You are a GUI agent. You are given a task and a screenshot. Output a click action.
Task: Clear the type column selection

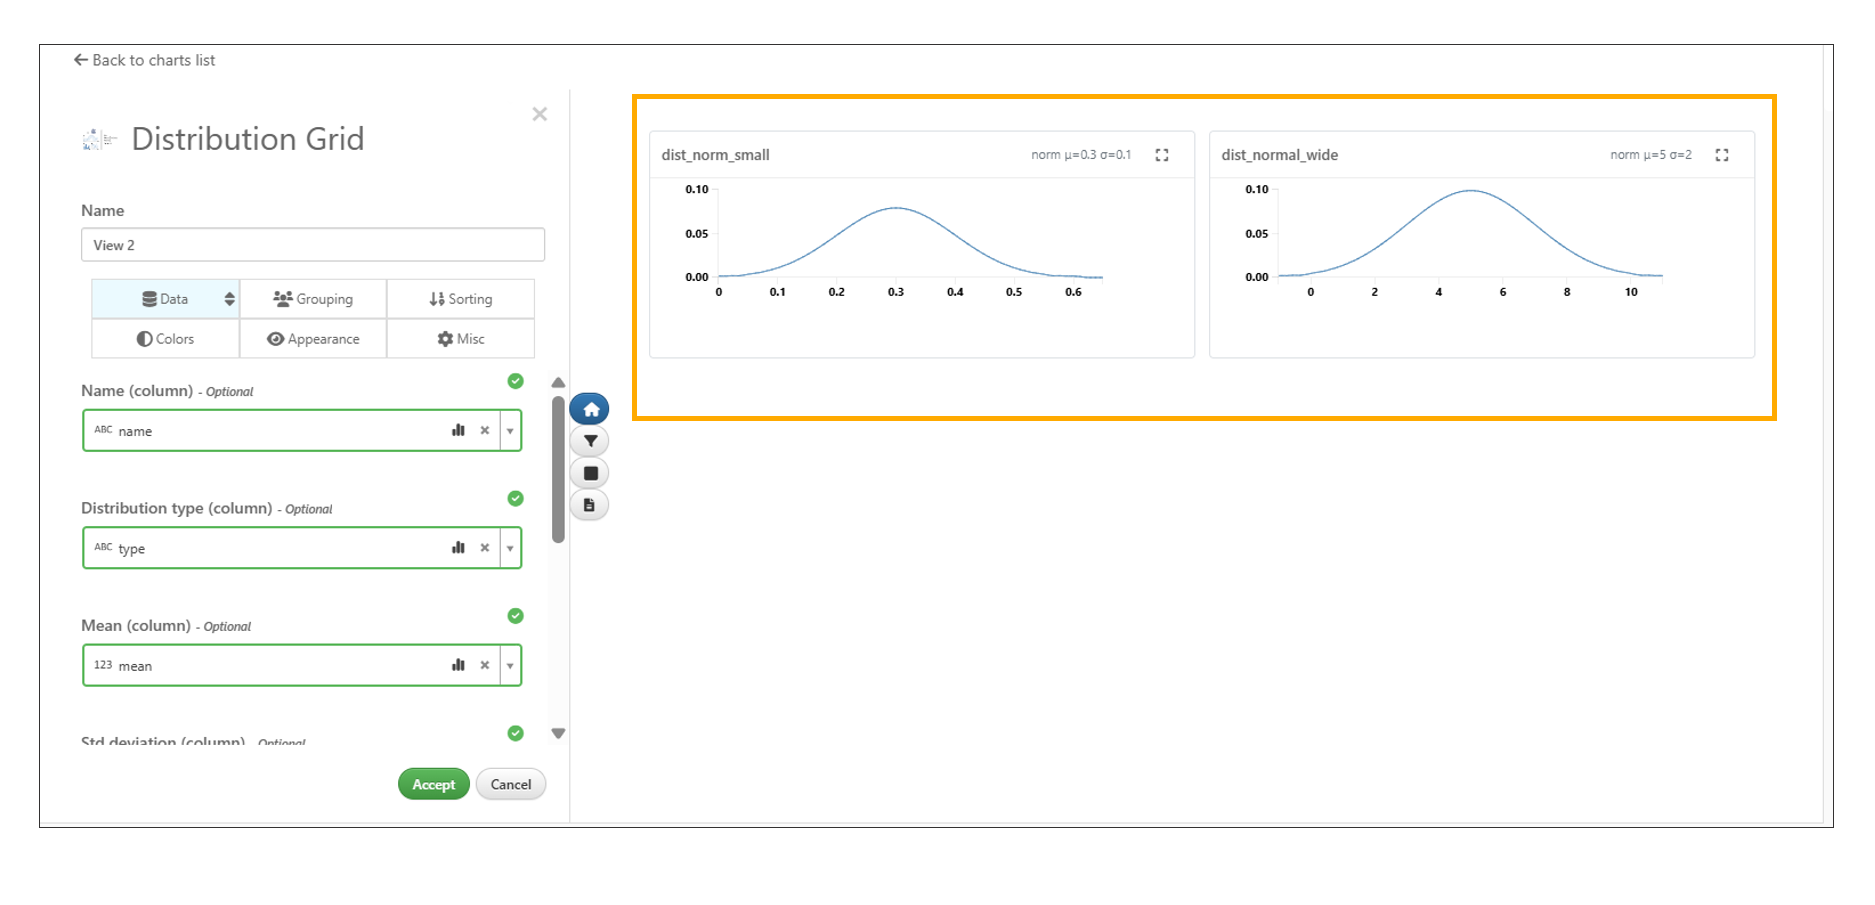(x=485, y=548)
